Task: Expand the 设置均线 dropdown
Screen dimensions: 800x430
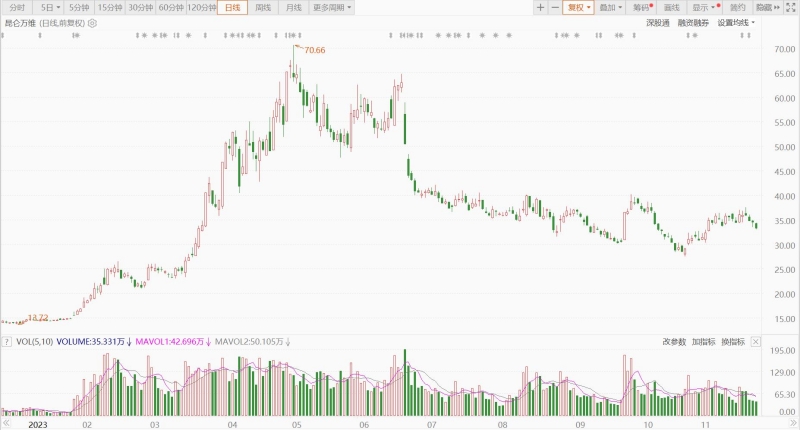Action: [736, 23]
